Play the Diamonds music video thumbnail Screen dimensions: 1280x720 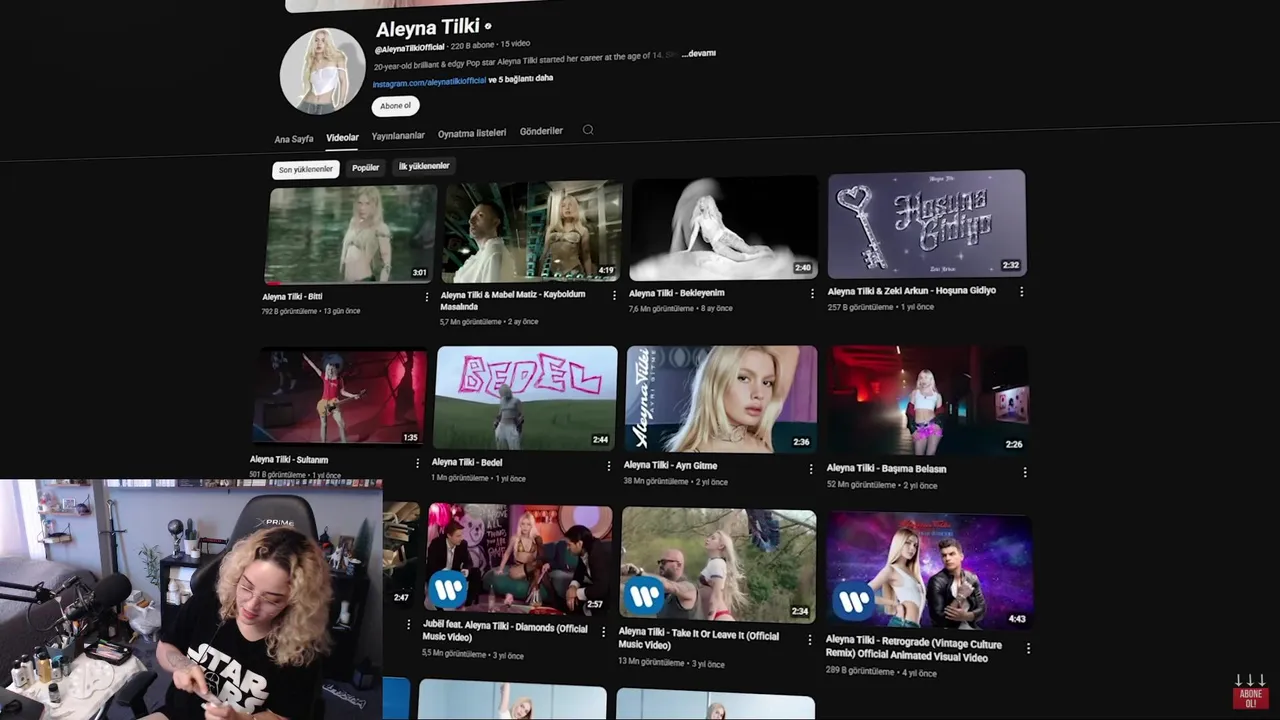(x=519, y=559)
